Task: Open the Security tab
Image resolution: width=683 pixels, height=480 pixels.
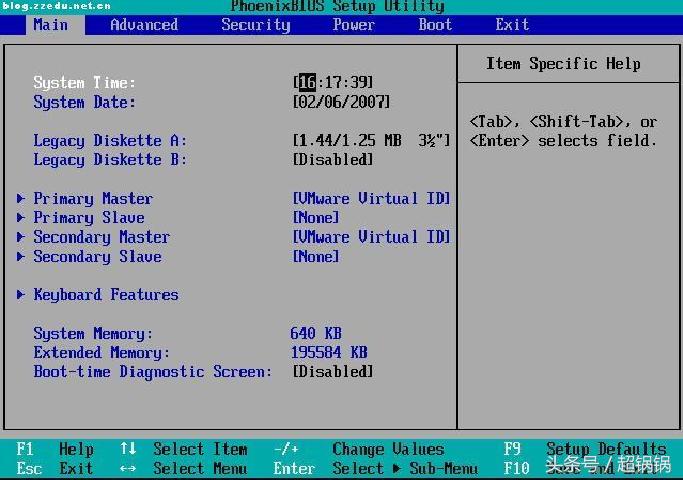Action: [x=255, y=25]
